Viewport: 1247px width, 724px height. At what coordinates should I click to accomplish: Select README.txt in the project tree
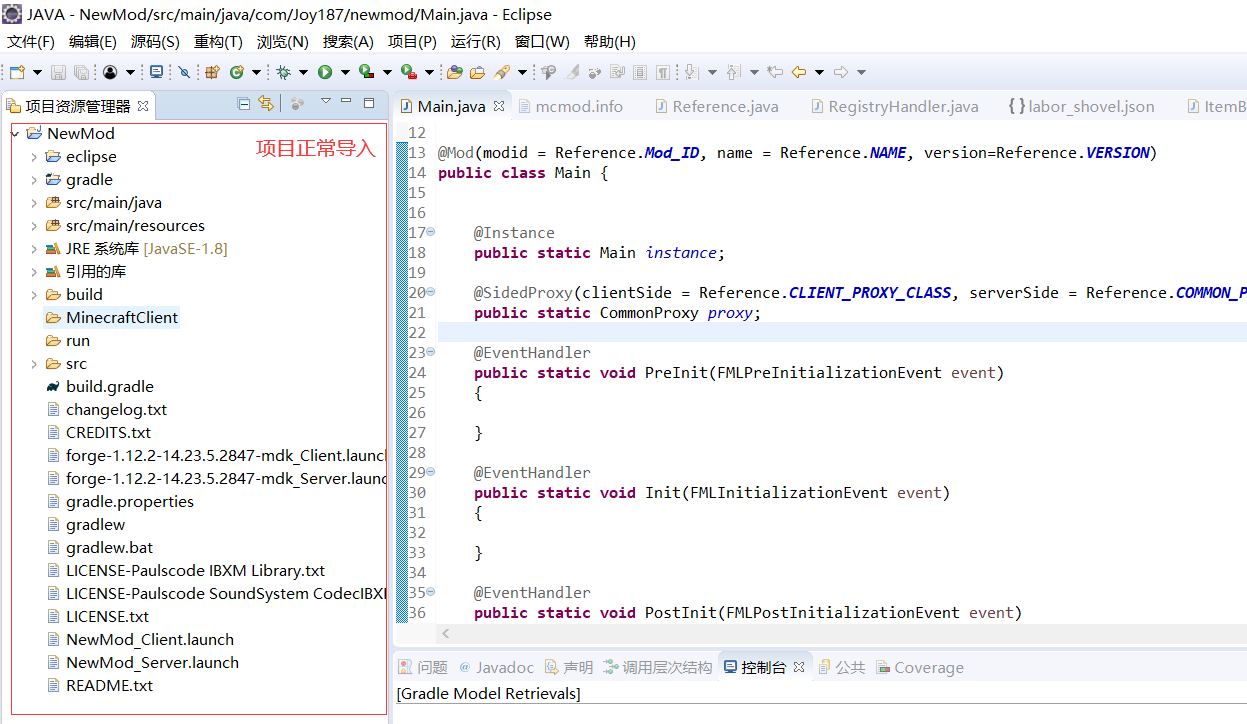100,686
